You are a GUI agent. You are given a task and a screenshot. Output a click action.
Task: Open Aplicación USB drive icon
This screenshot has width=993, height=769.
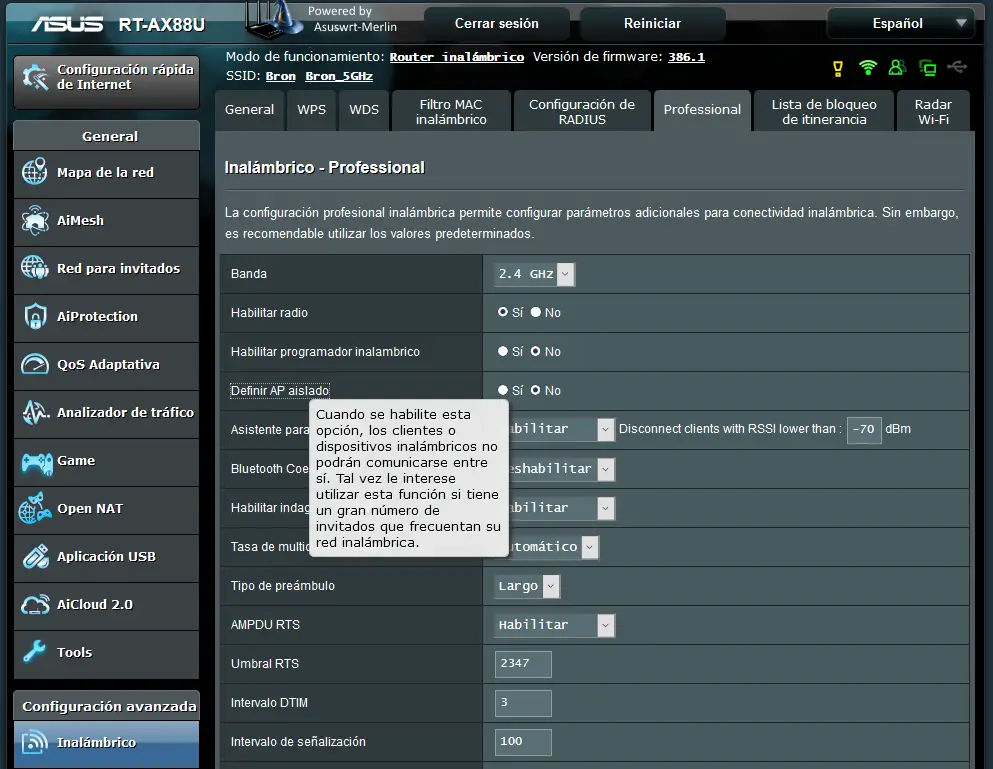[x=35, y=557]
